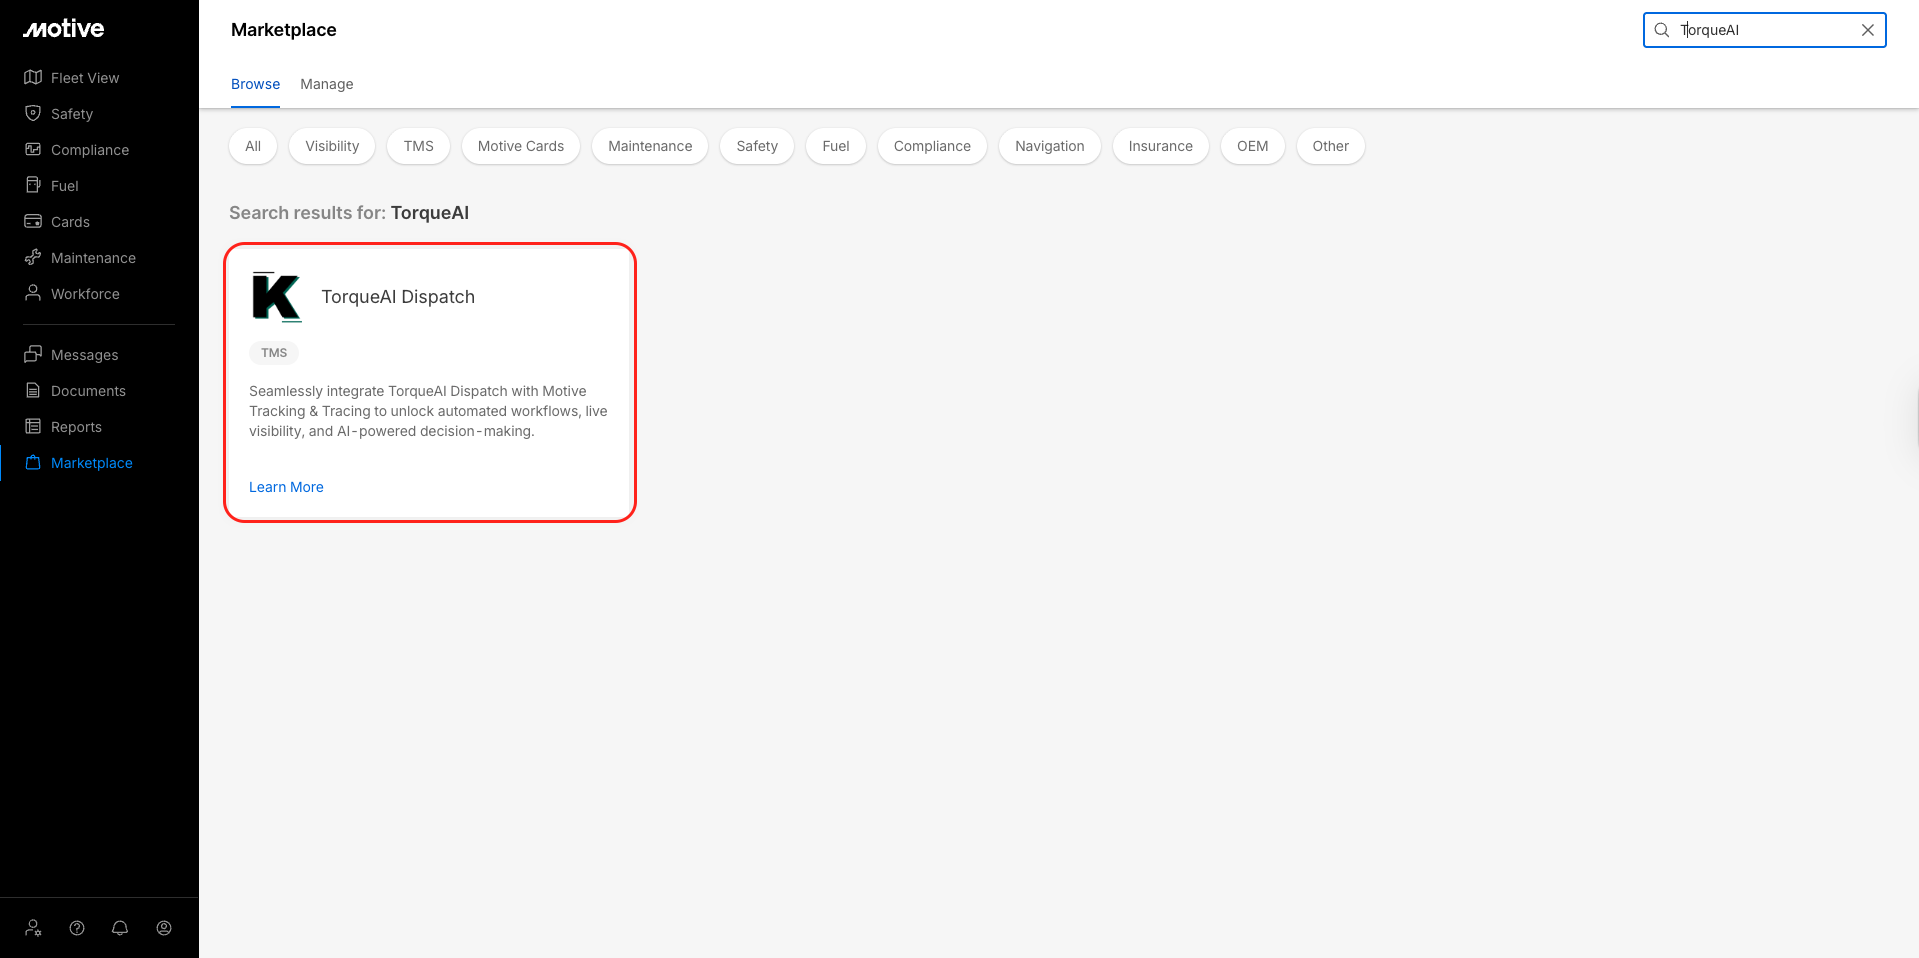The width and height of the screenshot is (1919, 958).
Task: Click the TorqueAI Dispatch K logo
Action: coord(277,297)
